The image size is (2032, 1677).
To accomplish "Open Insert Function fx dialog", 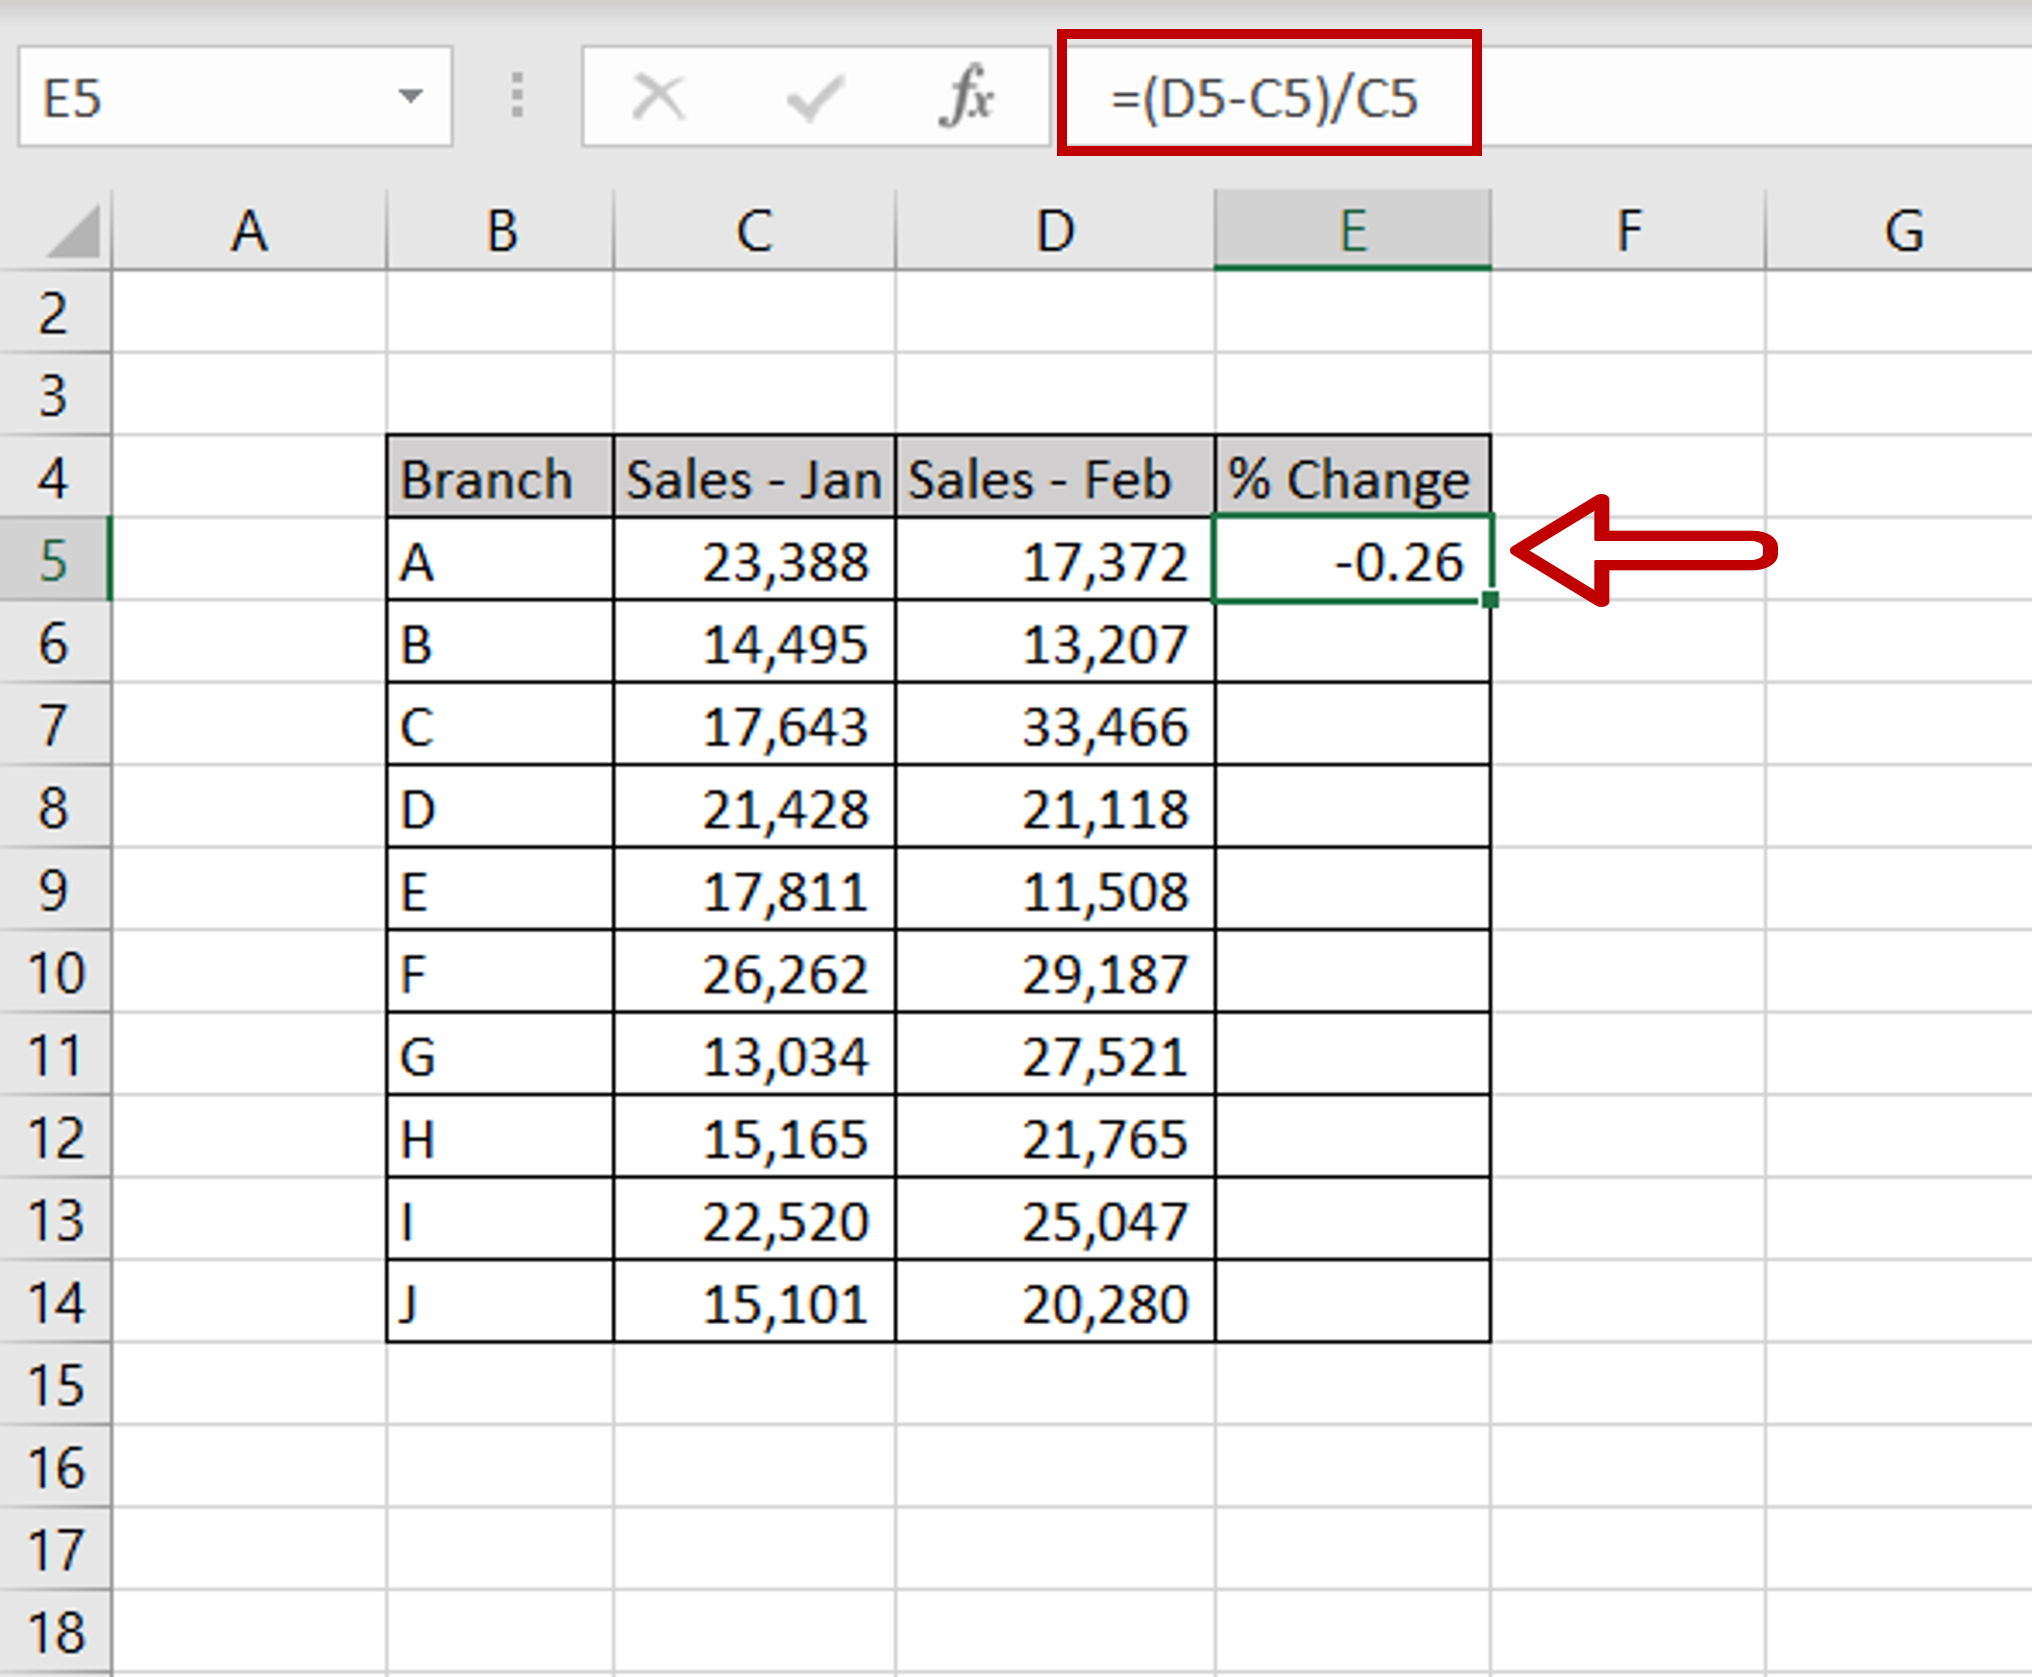I will [966, 98].
